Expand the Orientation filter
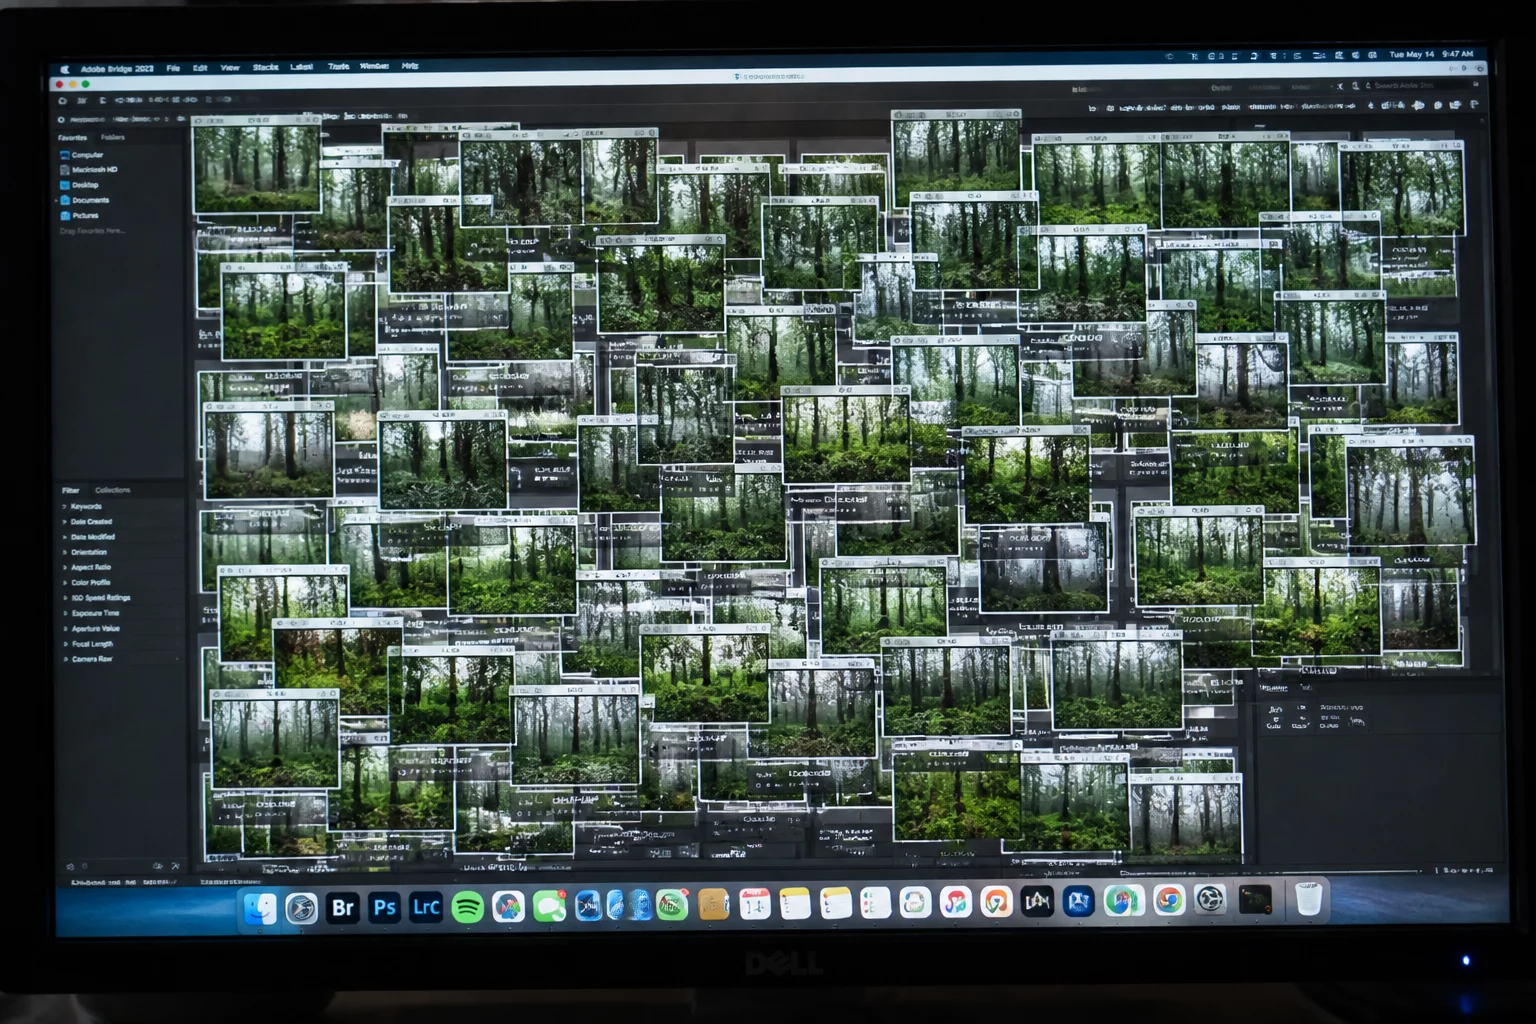Viewport: 1536px width, 1024px height. pyautogui.click(x=65, y=552)
